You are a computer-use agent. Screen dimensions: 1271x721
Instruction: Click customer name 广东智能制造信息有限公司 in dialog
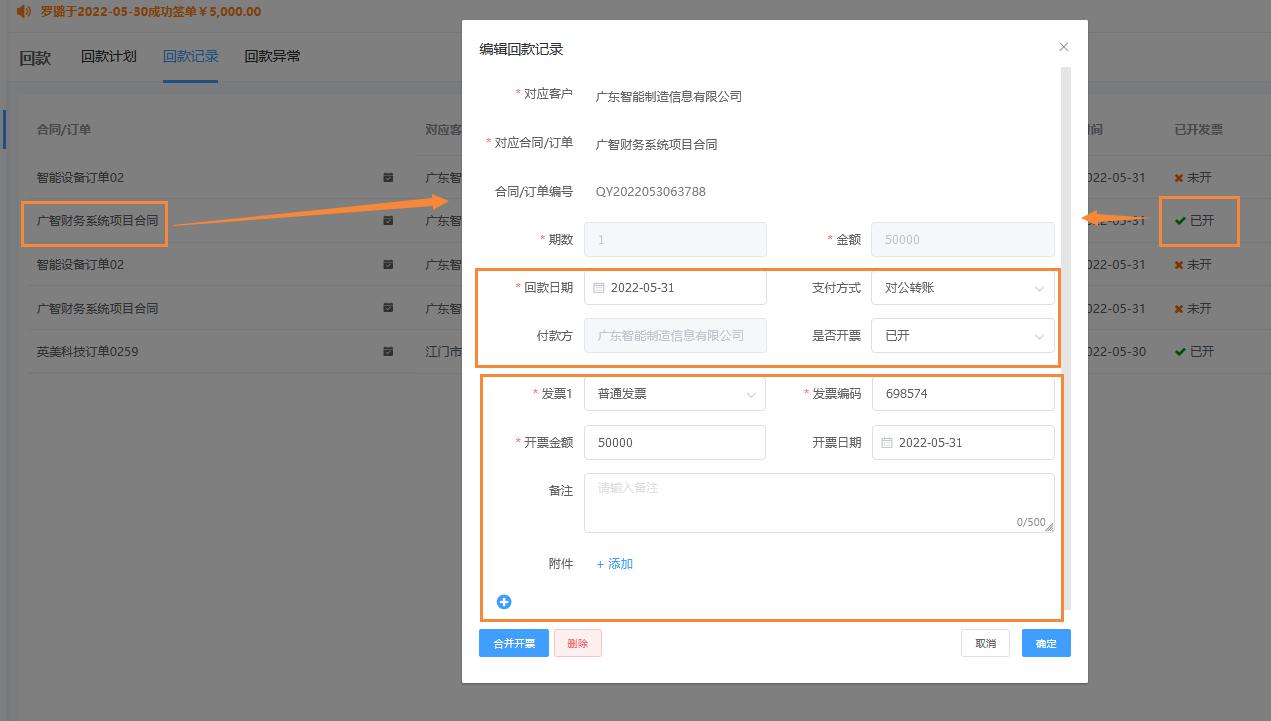pos(669,97)
